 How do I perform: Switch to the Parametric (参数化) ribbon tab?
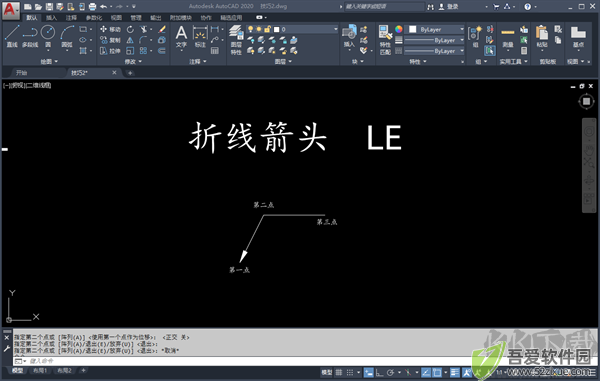tap(94, 18)
